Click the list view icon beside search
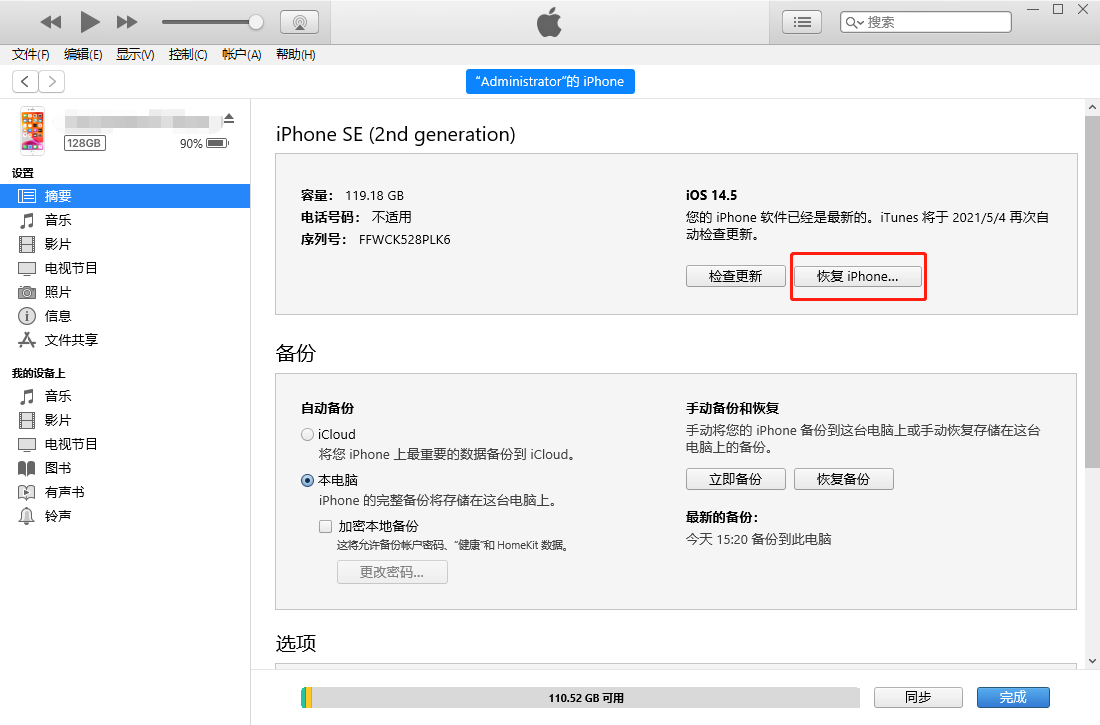 801,22
